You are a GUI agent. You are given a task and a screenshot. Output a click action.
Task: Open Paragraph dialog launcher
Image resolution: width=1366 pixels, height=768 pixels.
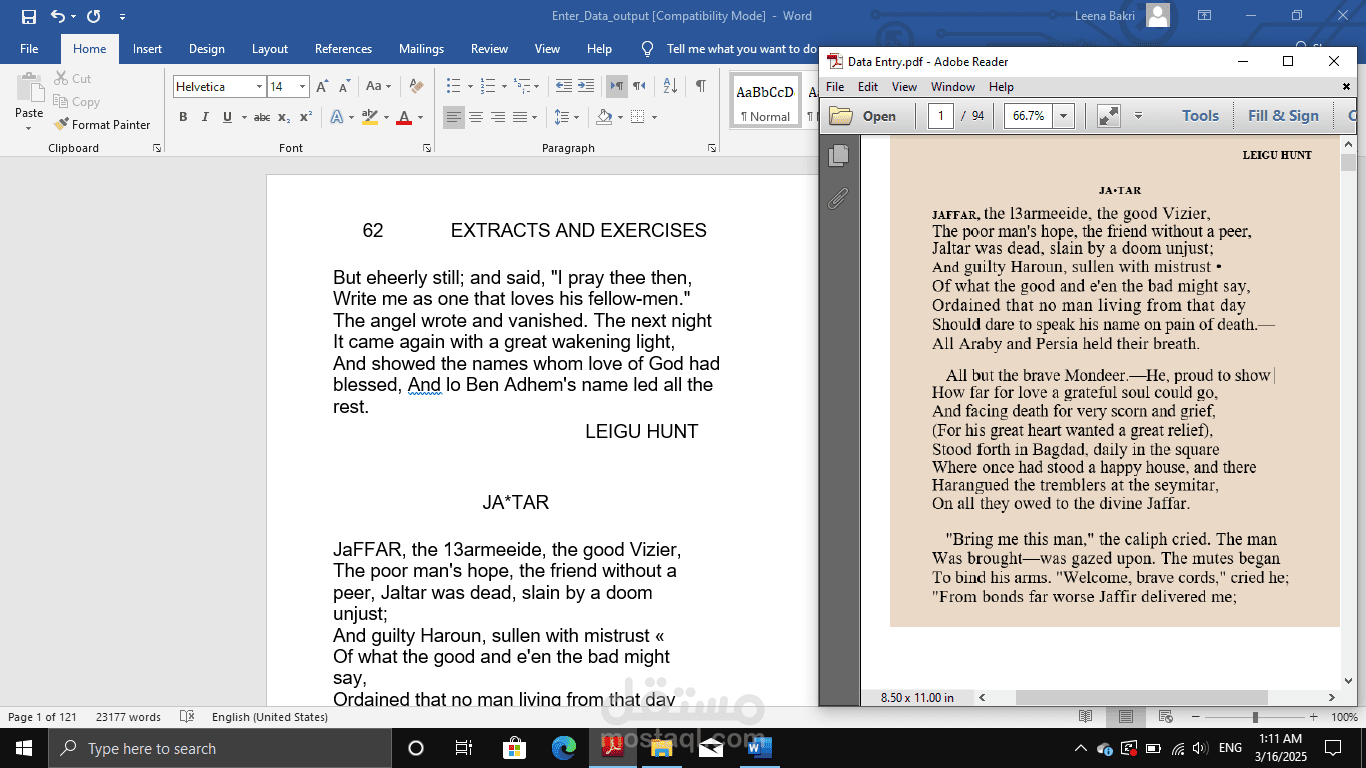point(712,148)
